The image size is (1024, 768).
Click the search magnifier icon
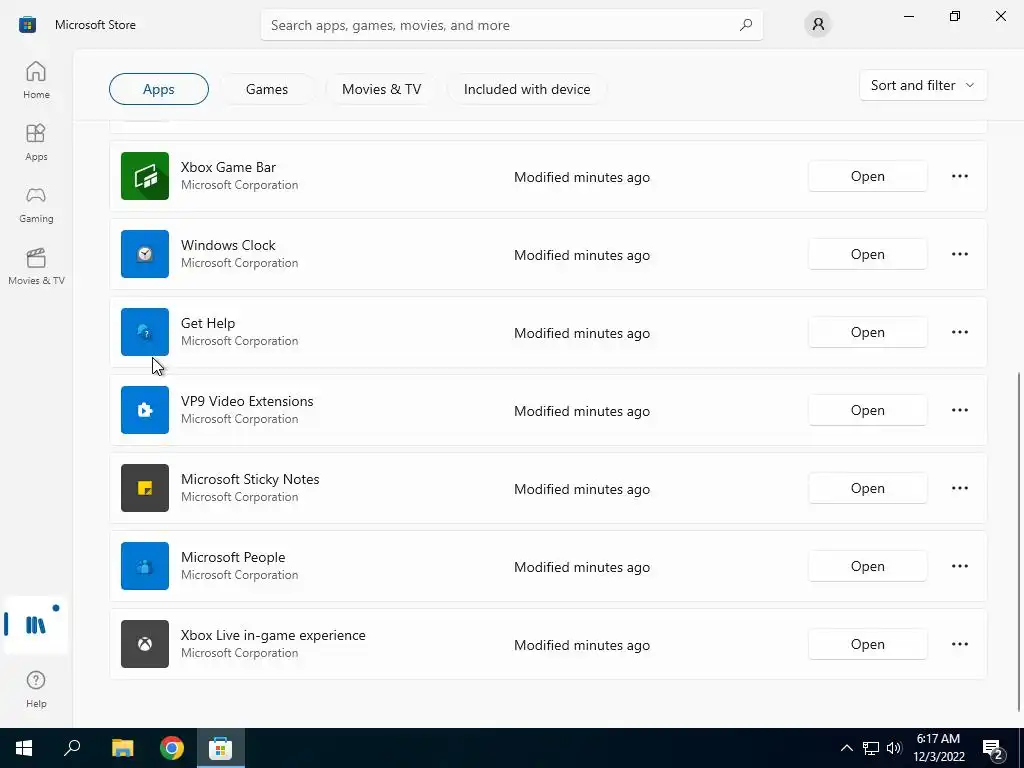746,25
